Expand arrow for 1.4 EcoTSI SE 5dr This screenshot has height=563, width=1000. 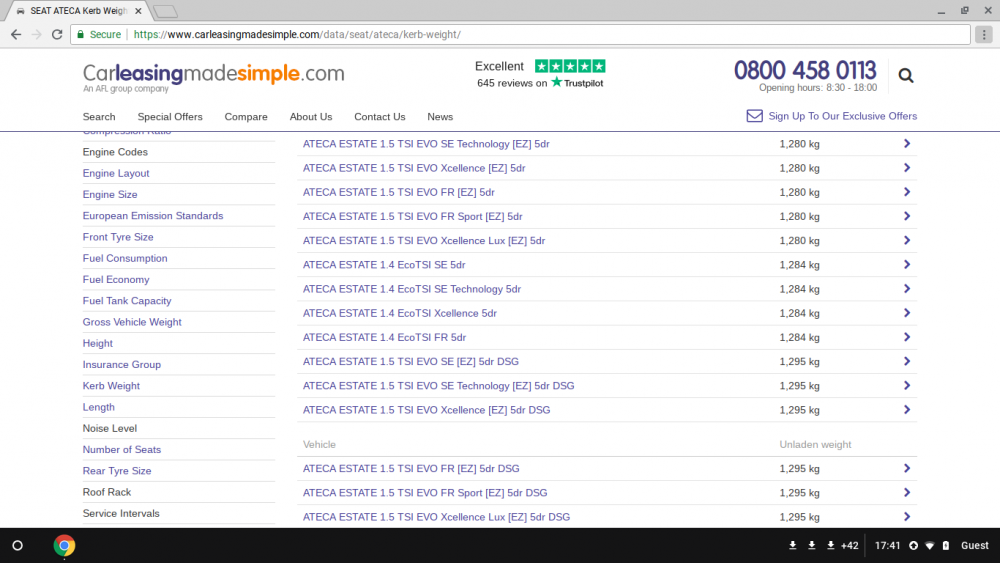click(x=906, y=265)
